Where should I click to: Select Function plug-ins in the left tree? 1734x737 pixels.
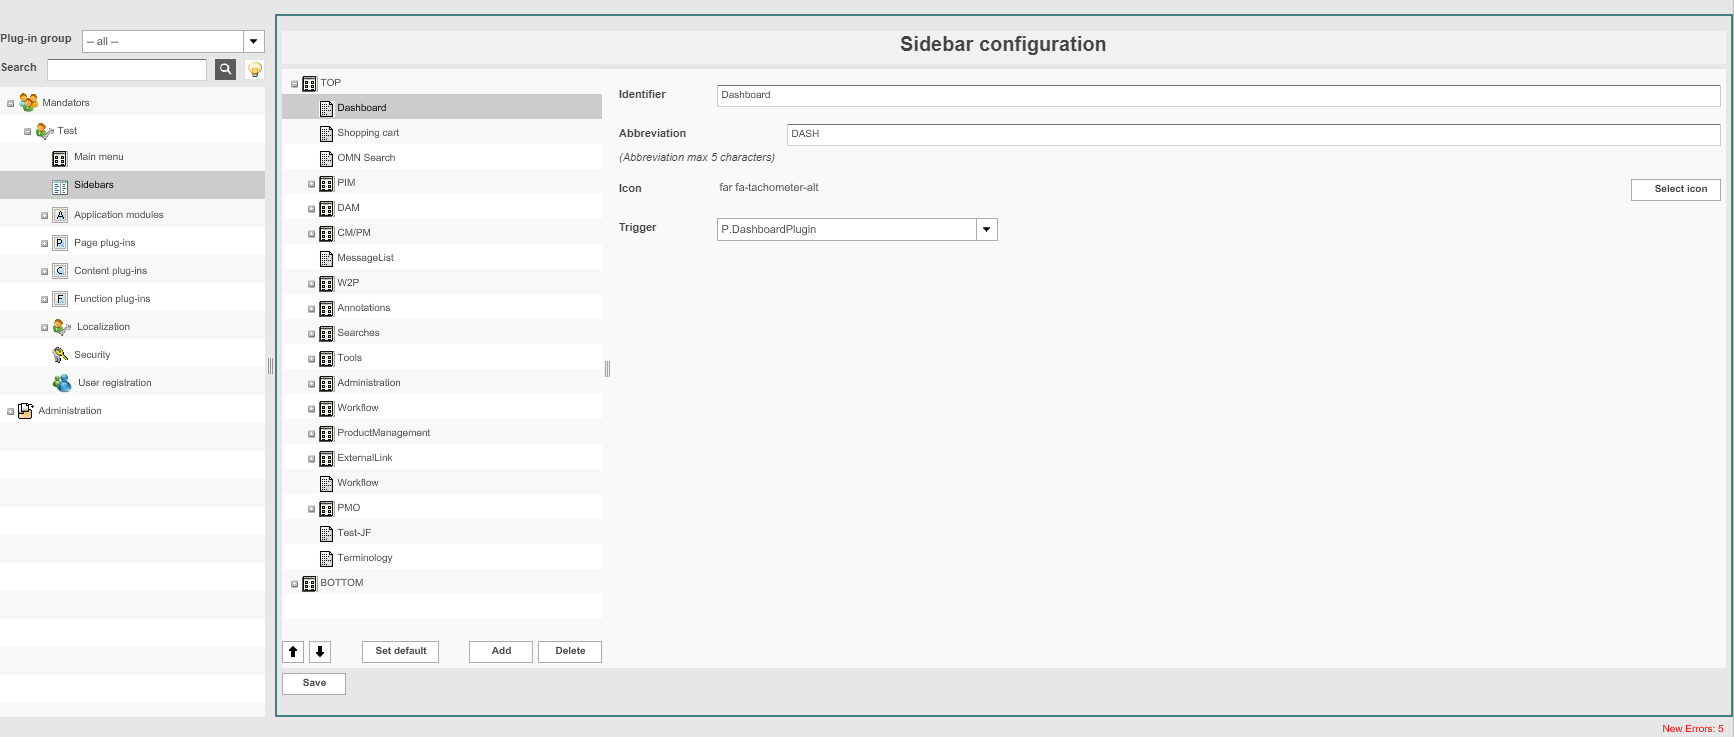click(x=112, y=299)
